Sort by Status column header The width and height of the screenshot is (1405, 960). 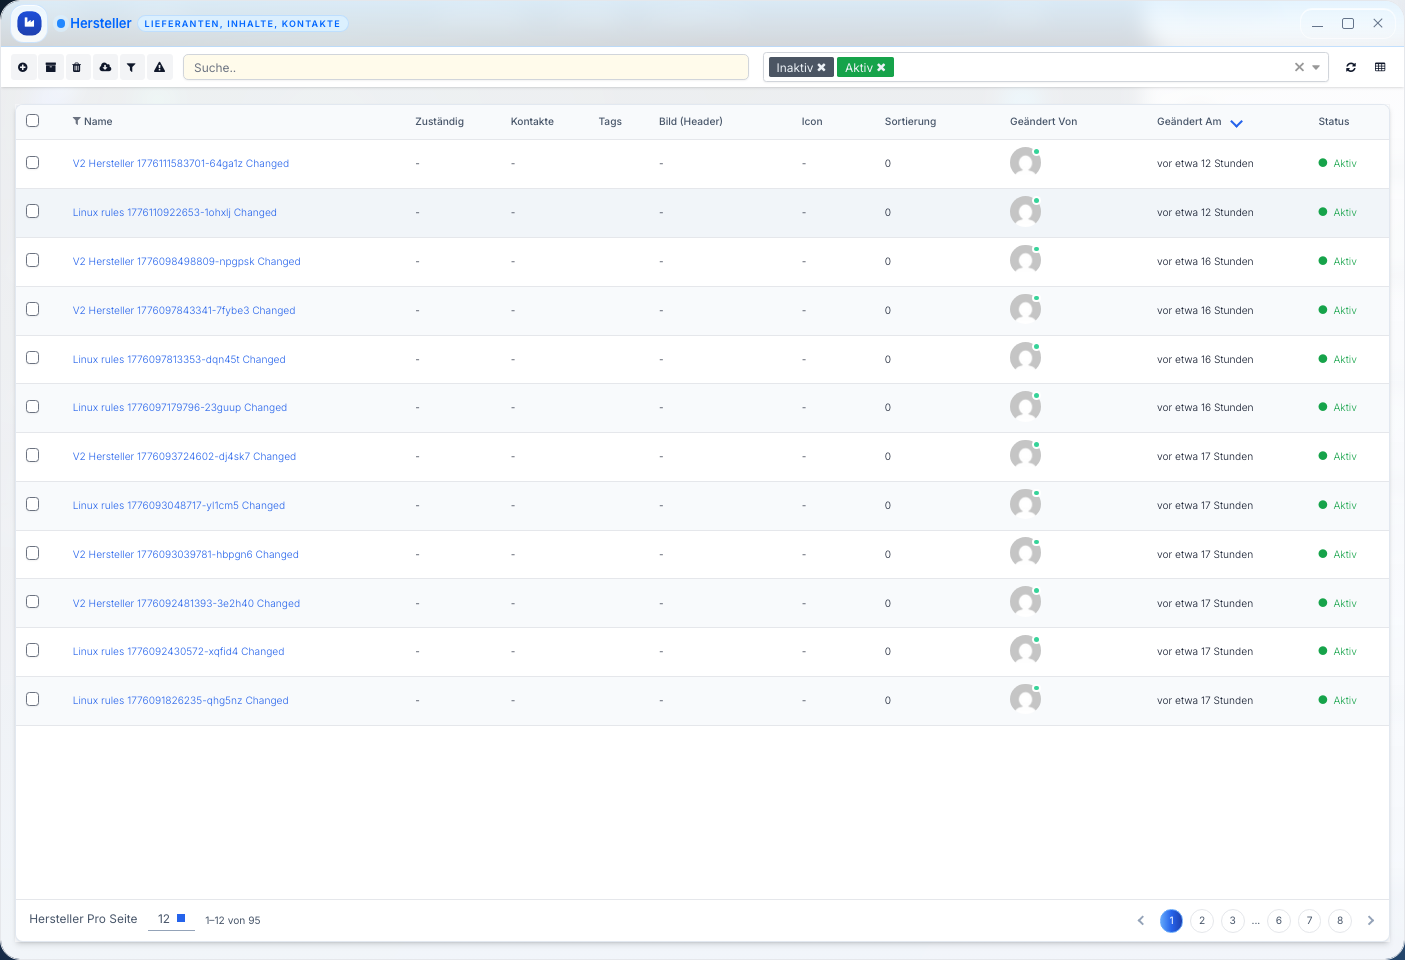point(1333,121)
